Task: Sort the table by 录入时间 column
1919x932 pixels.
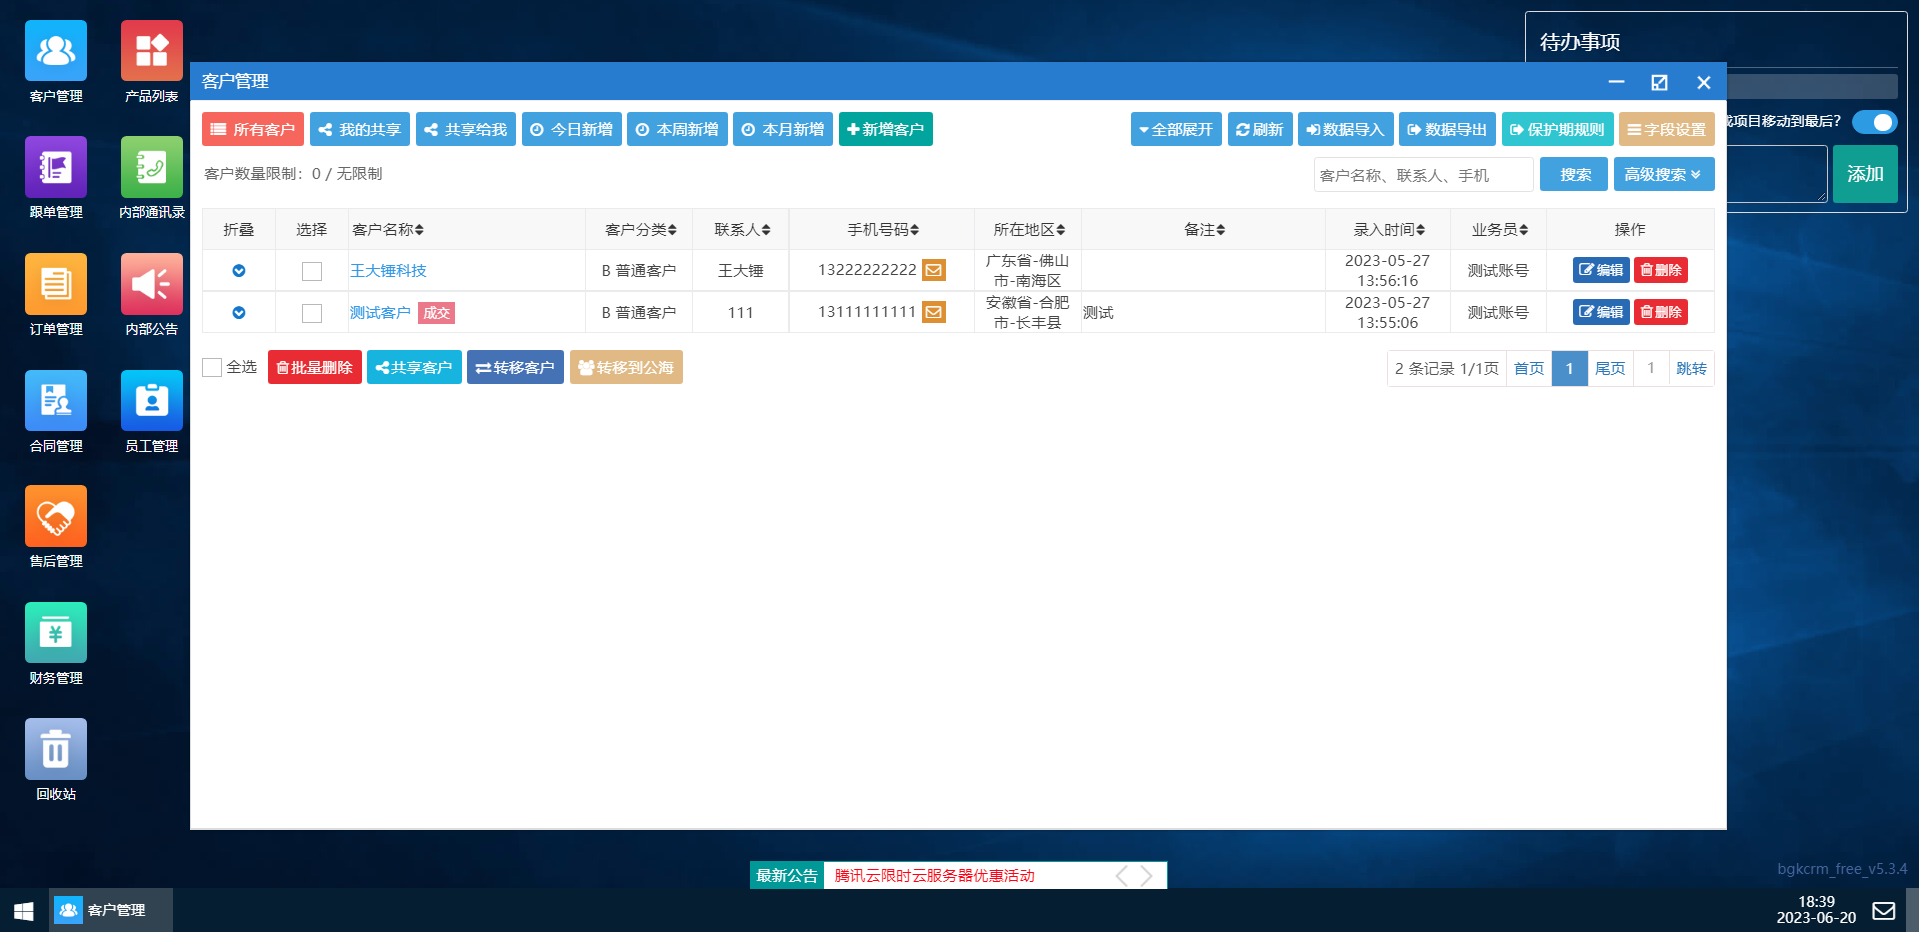Action: tap(1389, 229)
